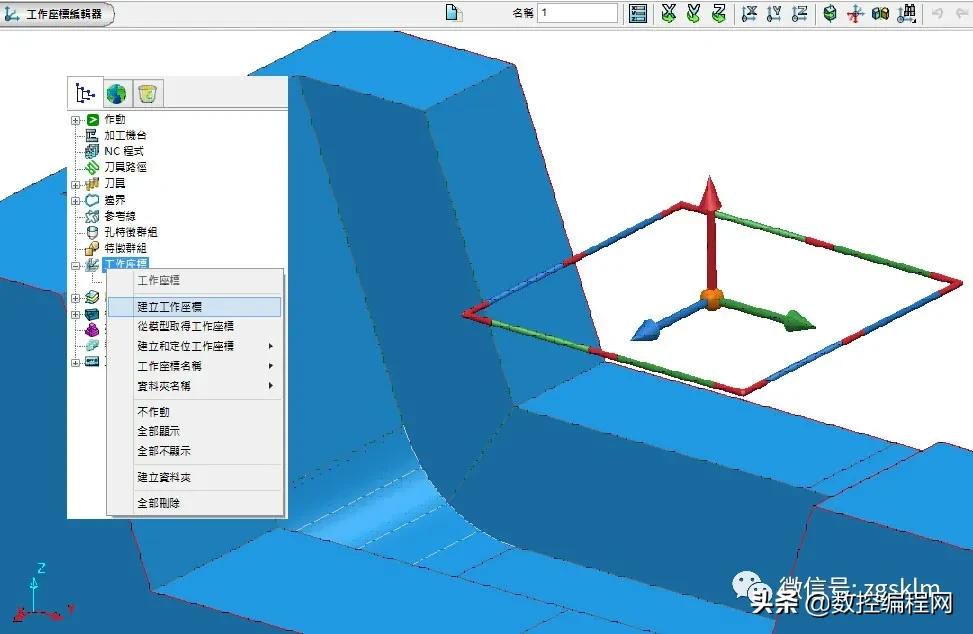This screenshot has height=634, width=973.
Task: Choose 建立資料夾 from context menu
Action: 195,477
